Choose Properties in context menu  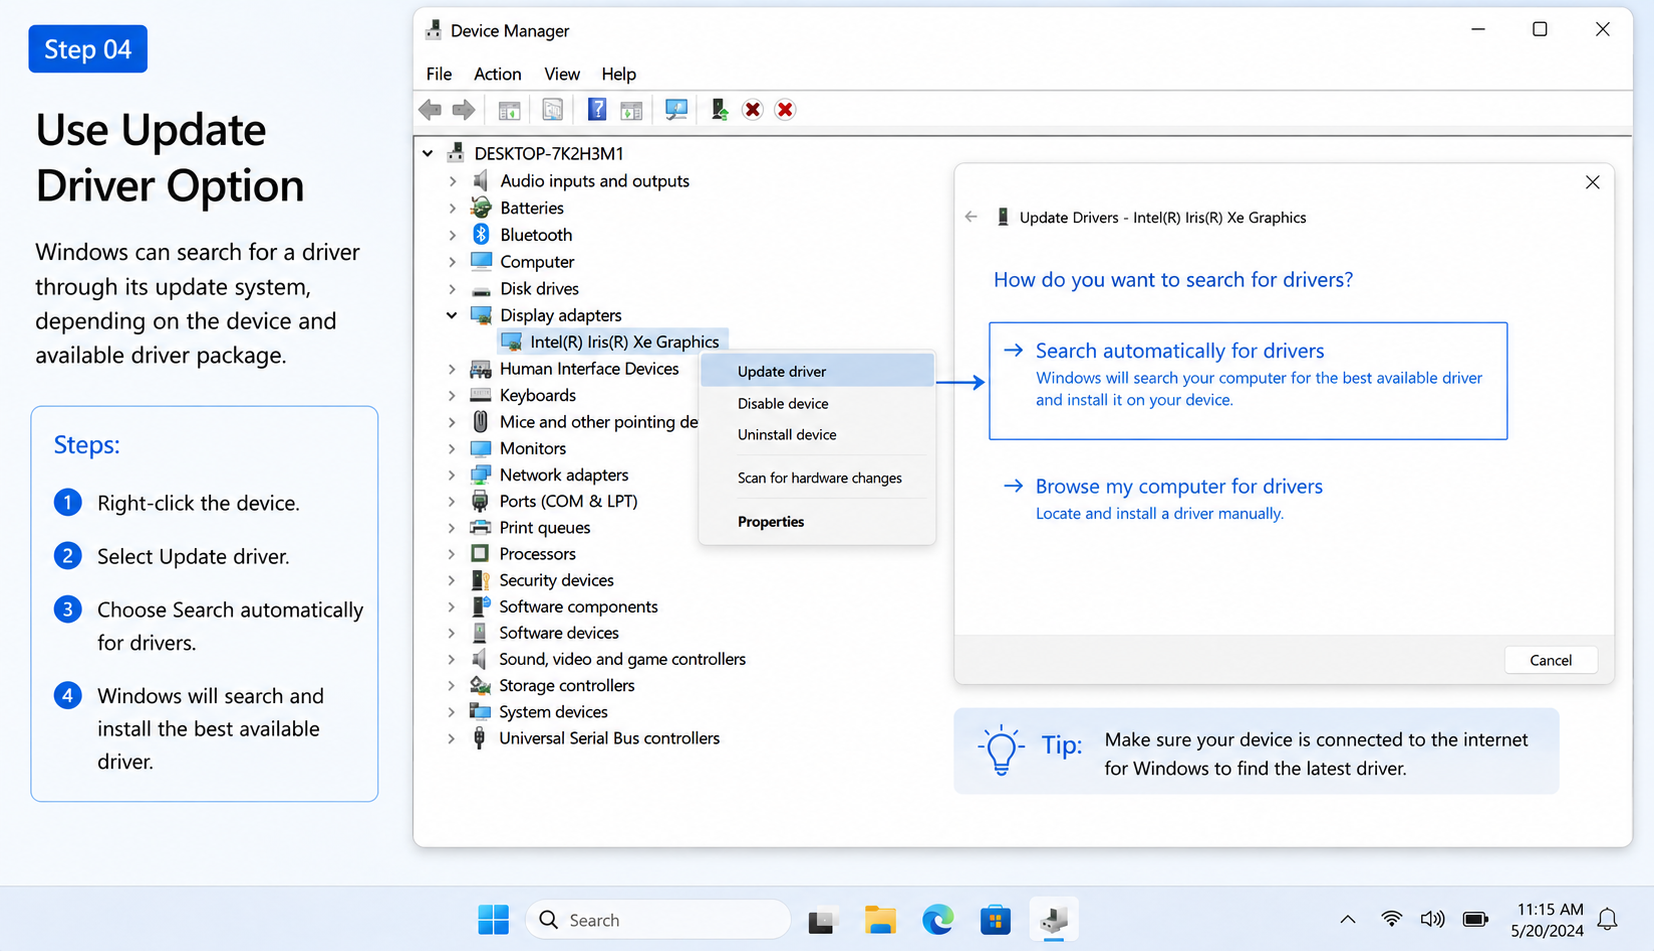click(817, 522)
